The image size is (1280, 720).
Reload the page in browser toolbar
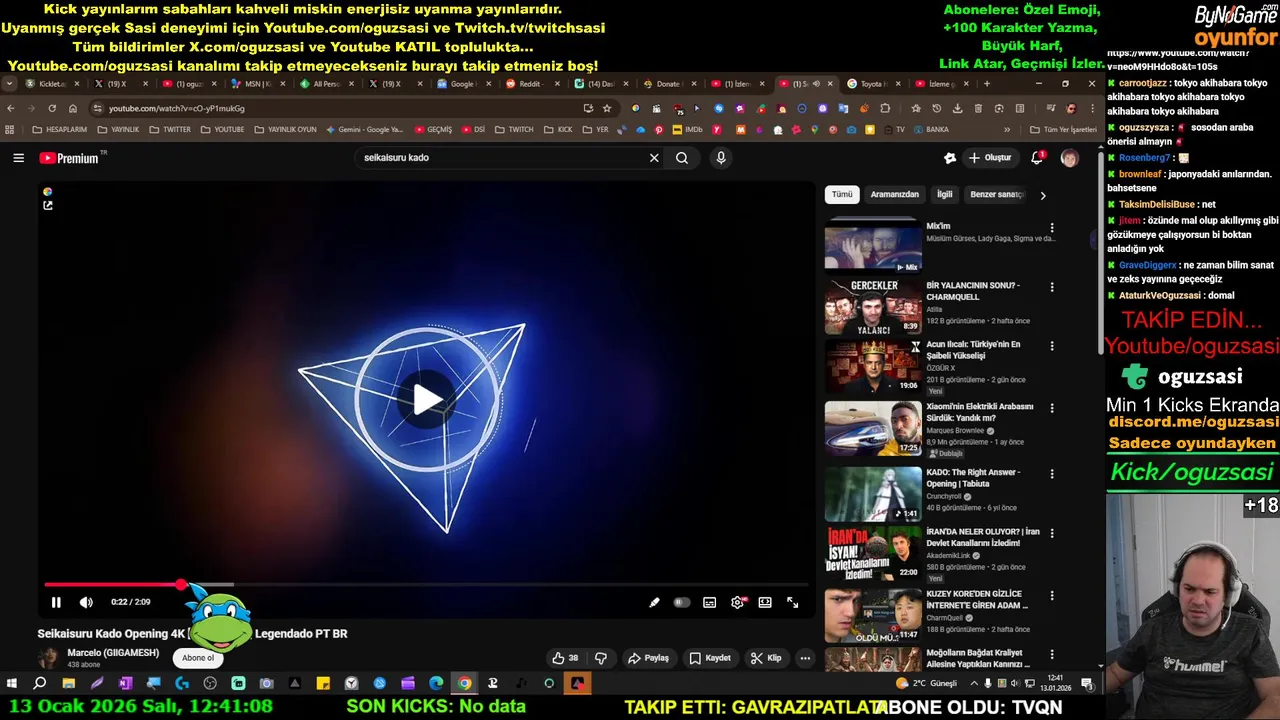(51, 108)
